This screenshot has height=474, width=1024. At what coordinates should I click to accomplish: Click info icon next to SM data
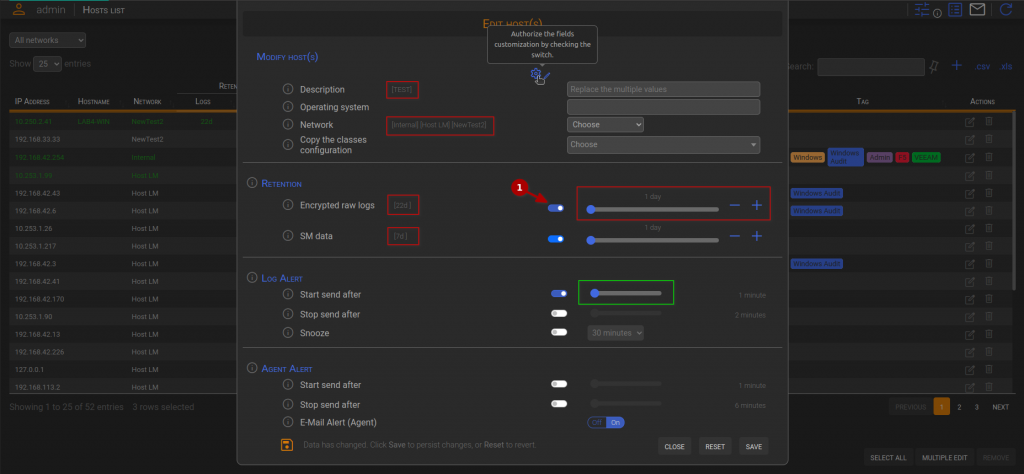point(288,236)
